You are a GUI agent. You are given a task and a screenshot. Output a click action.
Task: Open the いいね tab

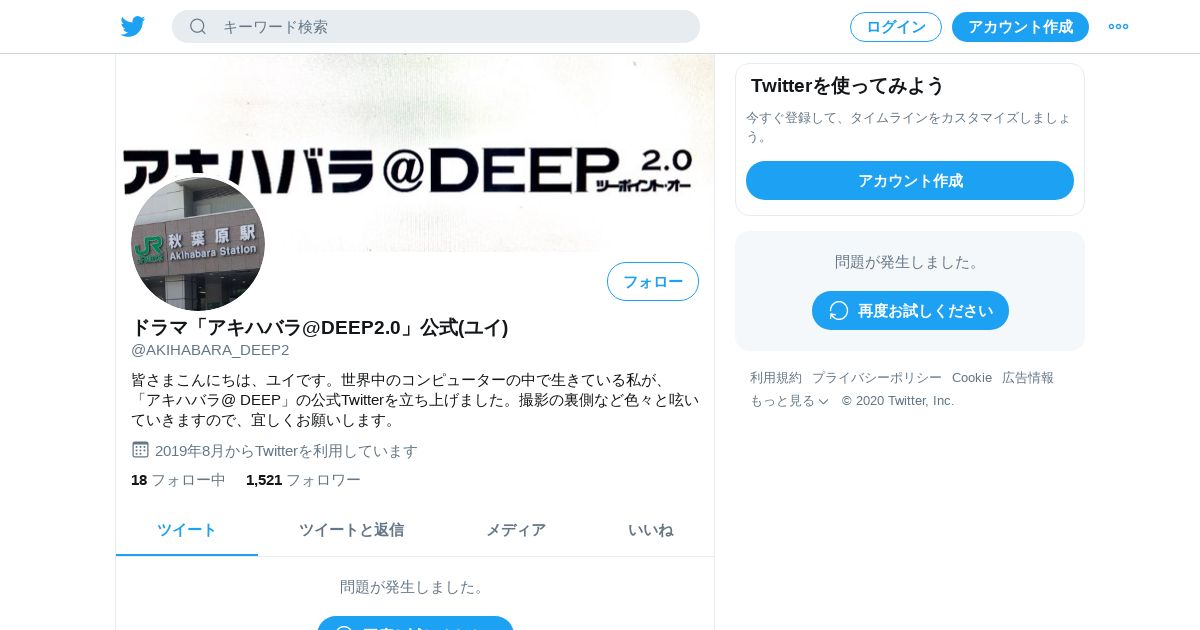point(651,530)
